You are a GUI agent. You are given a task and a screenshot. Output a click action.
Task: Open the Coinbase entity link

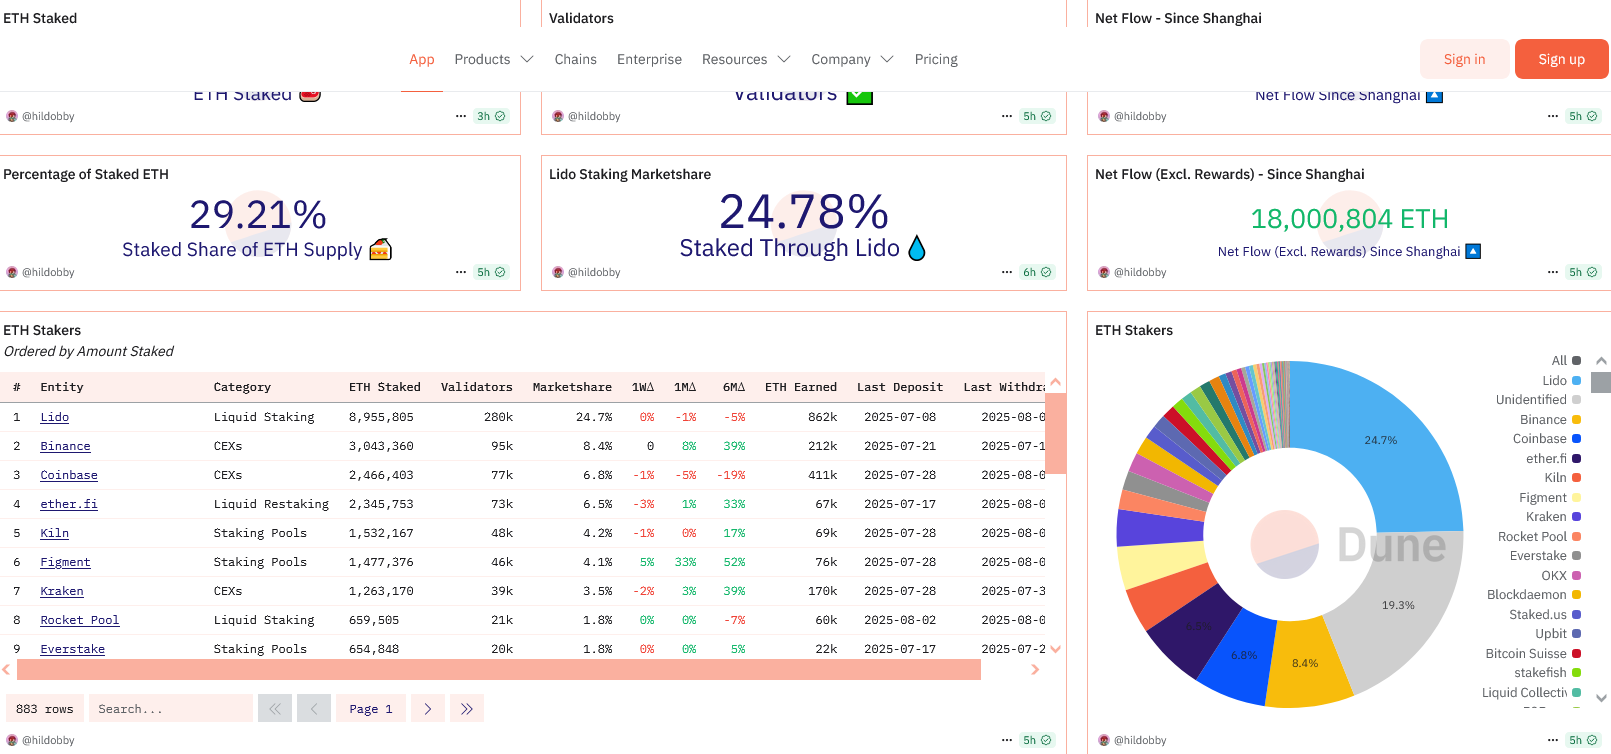[x=69, y=475]
